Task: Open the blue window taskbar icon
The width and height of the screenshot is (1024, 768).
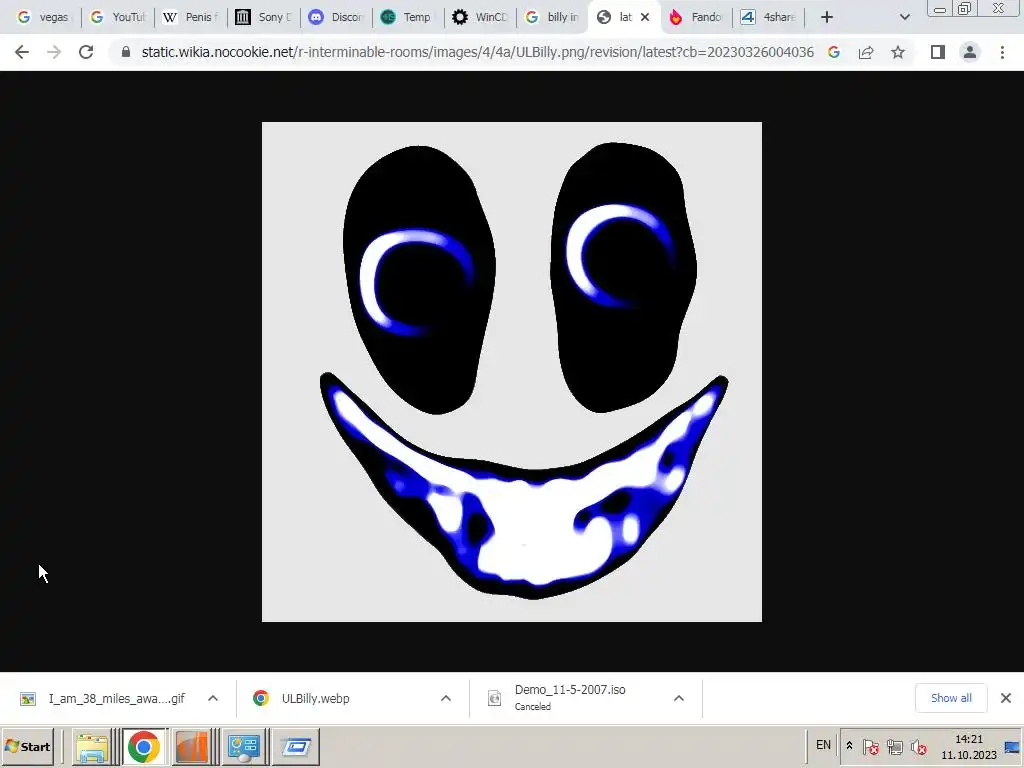Action: (x=295, y=746)
